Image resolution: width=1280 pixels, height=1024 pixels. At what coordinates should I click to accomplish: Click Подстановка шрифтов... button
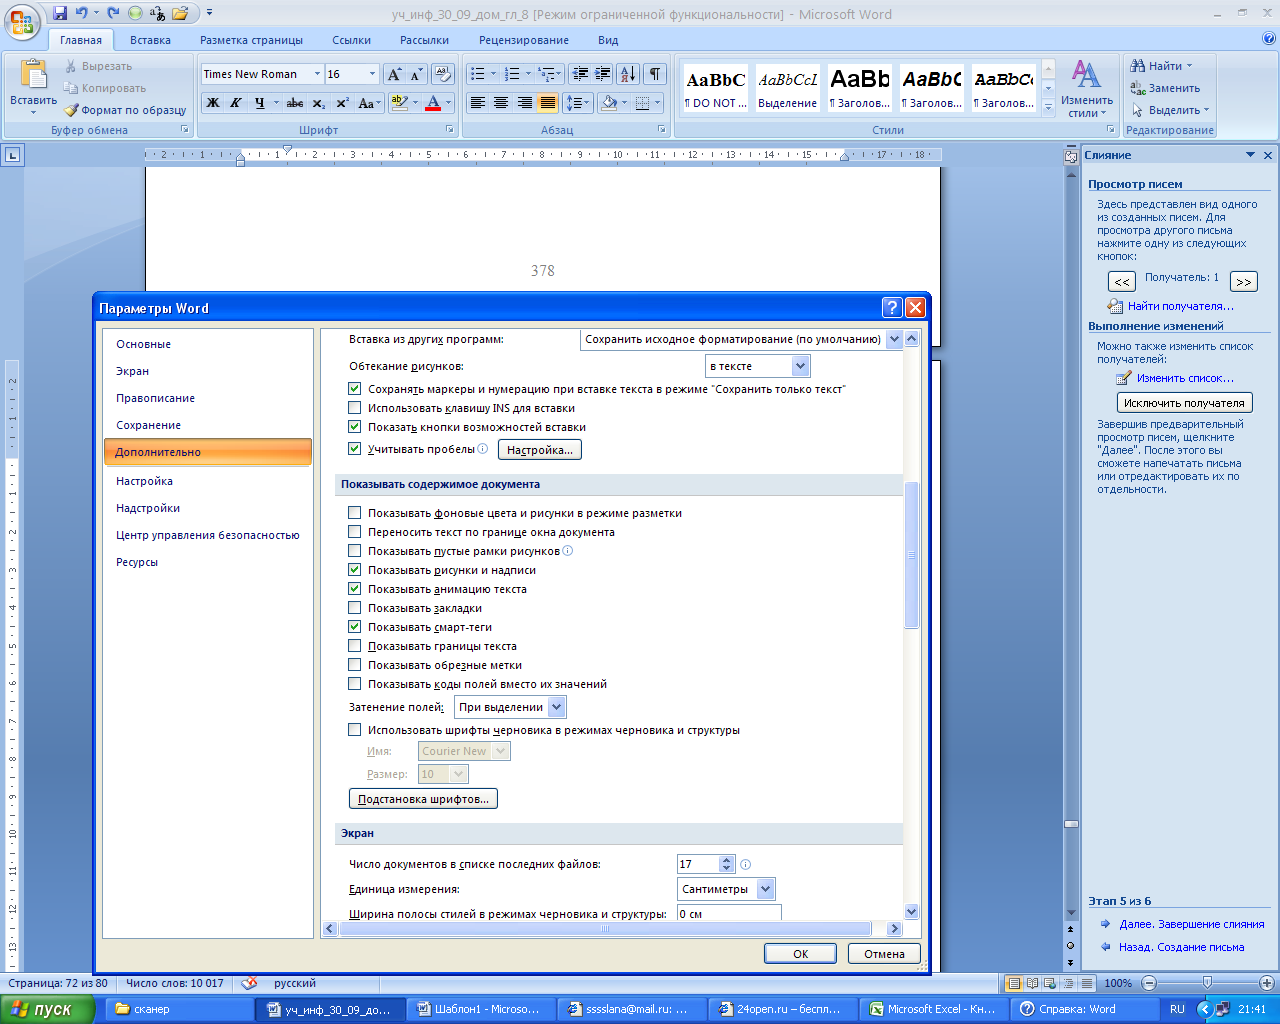423,799
